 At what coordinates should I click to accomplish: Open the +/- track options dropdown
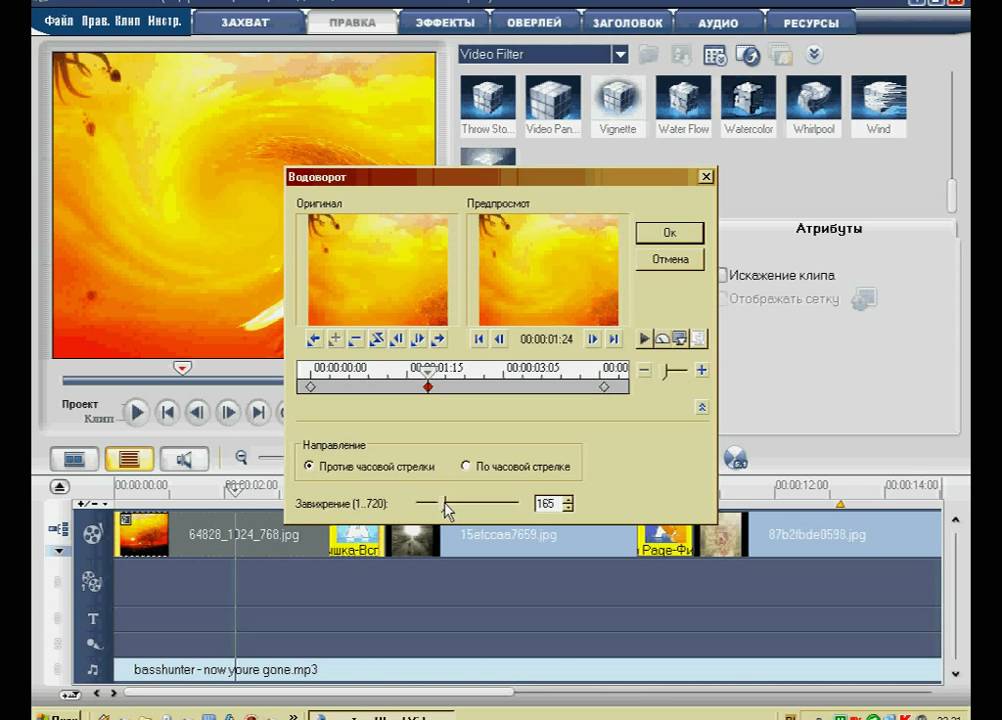93,504
